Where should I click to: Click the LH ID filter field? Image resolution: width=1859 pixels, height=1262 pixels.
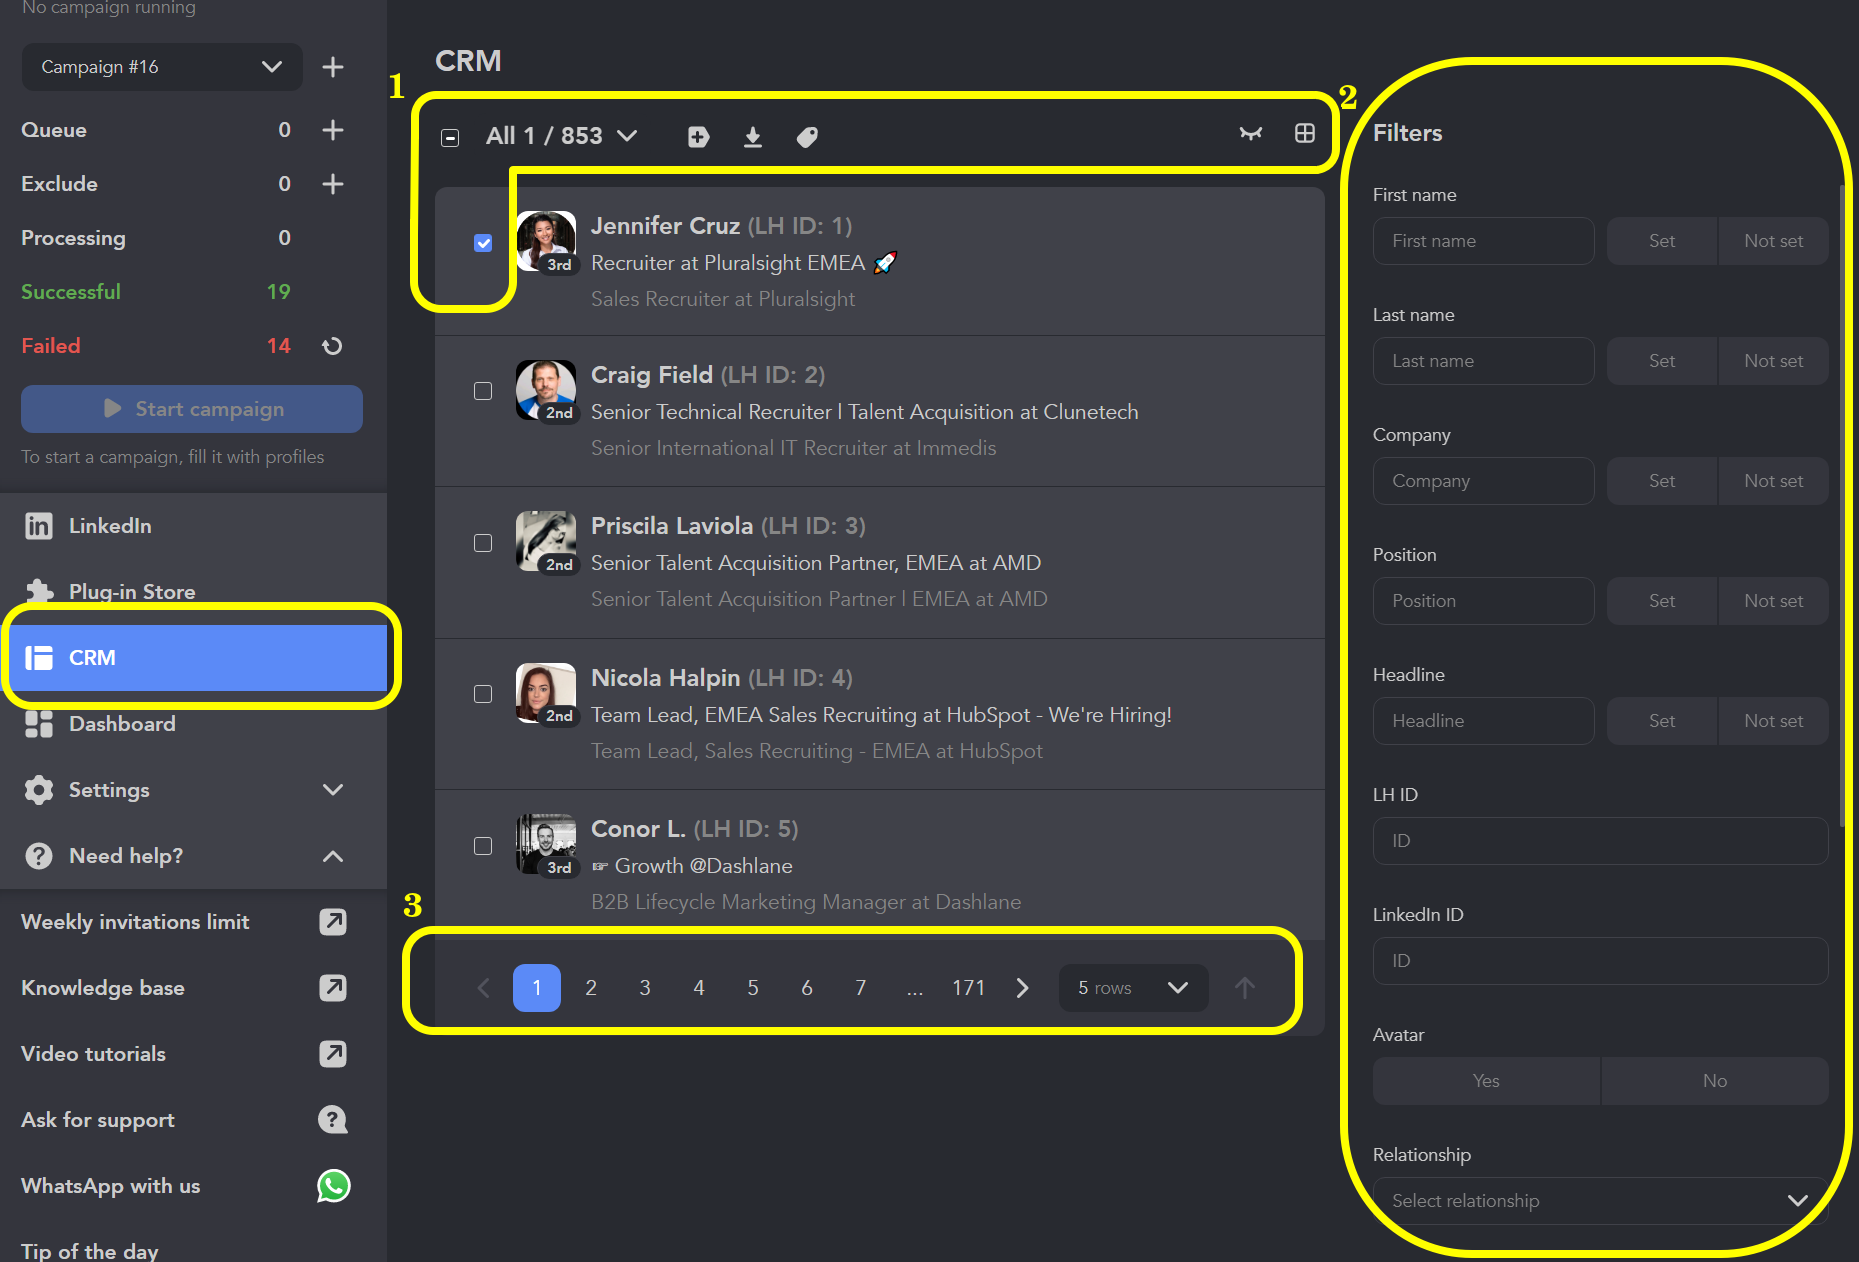click(1600, 841)
